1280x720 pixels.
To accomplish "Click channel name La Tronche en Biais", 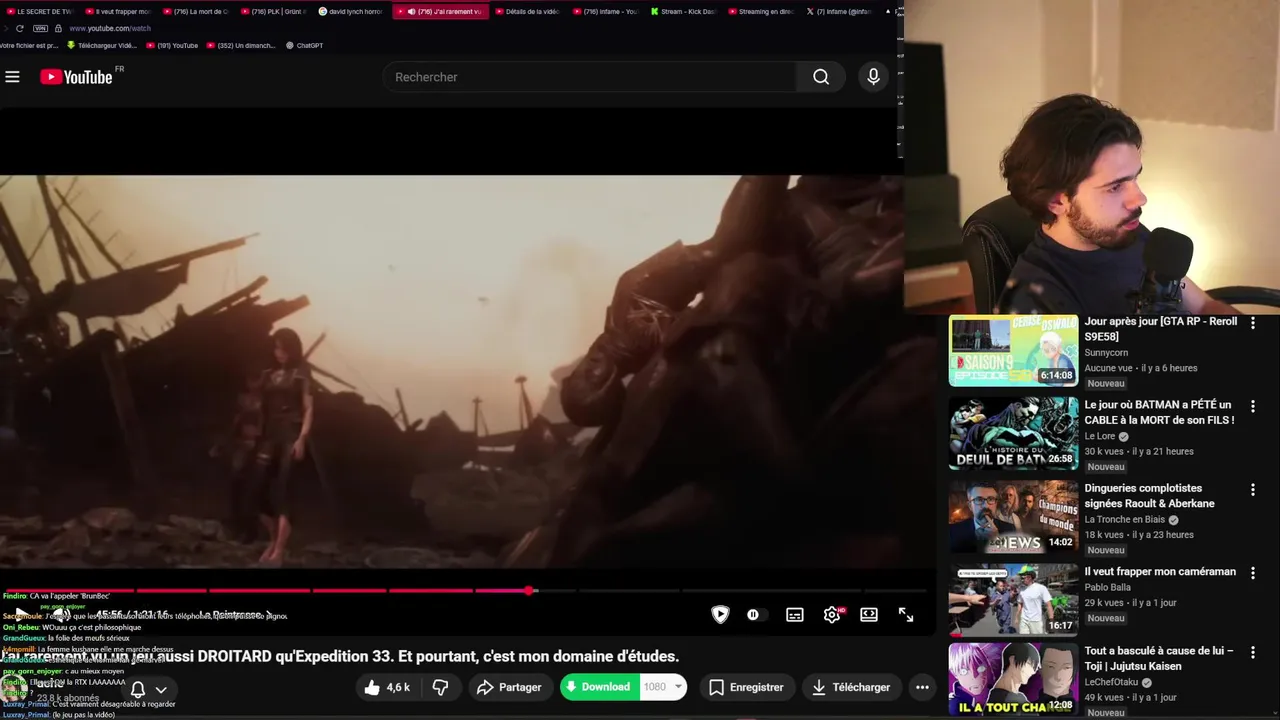I will 1124,519.
